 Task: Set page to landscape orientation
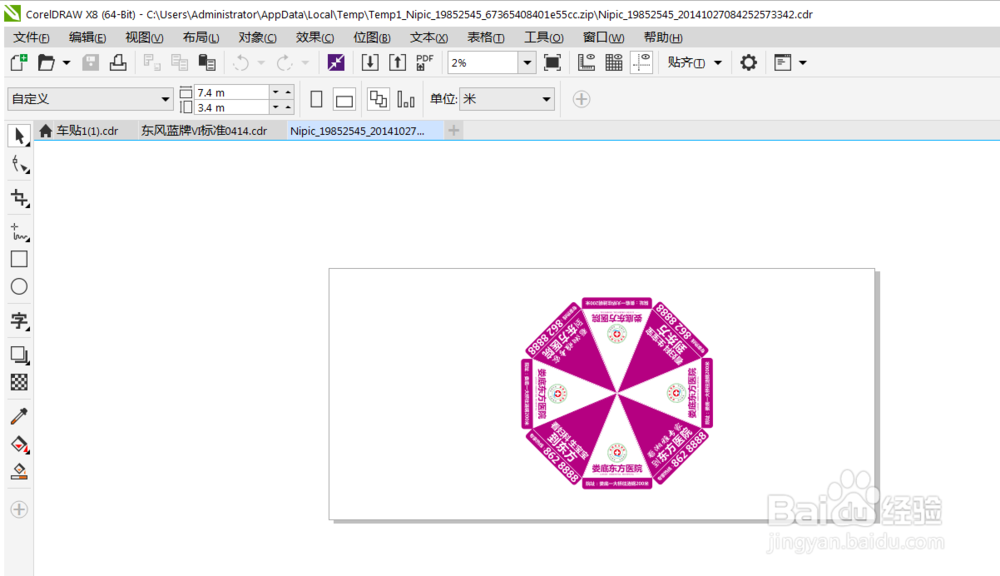344,100
